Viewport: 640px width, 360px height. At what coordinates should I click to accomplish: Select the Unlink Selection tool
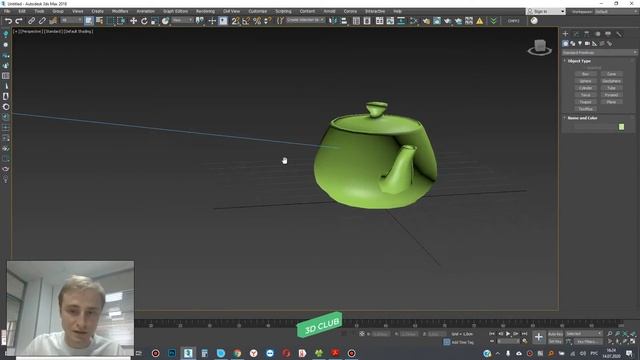point(42,21)
